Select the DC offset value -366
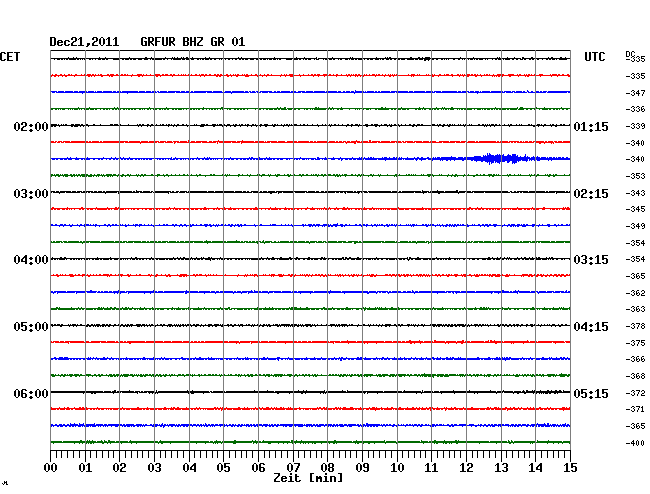 tap(635, 359)
